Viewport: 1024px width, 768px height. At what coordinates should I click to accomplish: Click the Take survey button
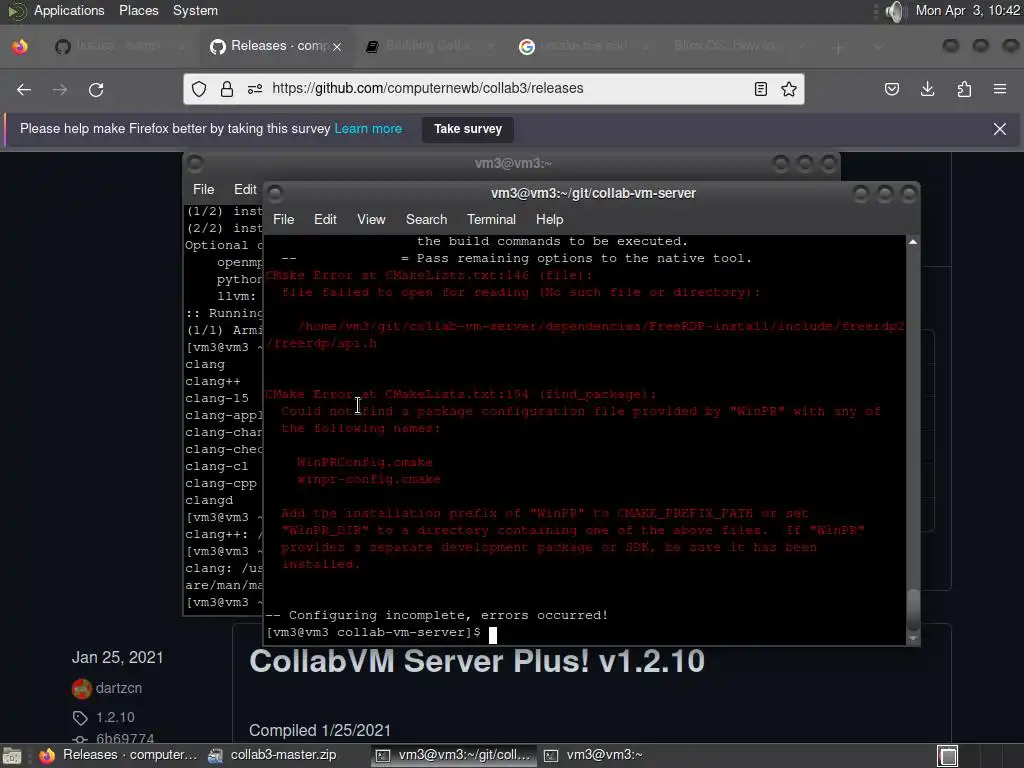click(468, 129)
